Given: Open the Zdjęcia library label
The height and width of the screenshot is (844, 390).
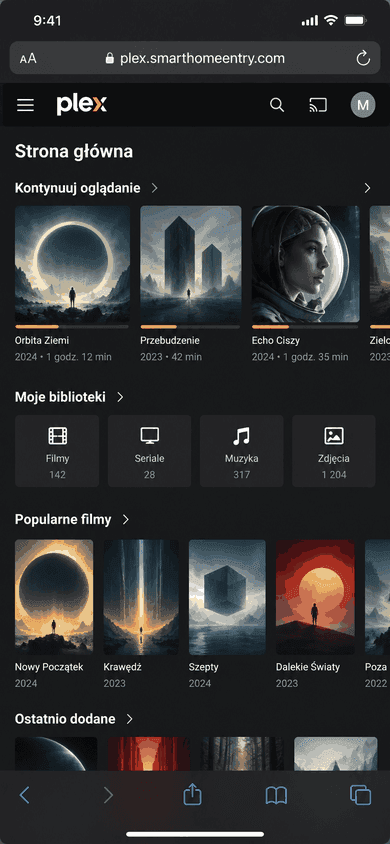Looking at the screenshot, I should [x=334, y=459].
